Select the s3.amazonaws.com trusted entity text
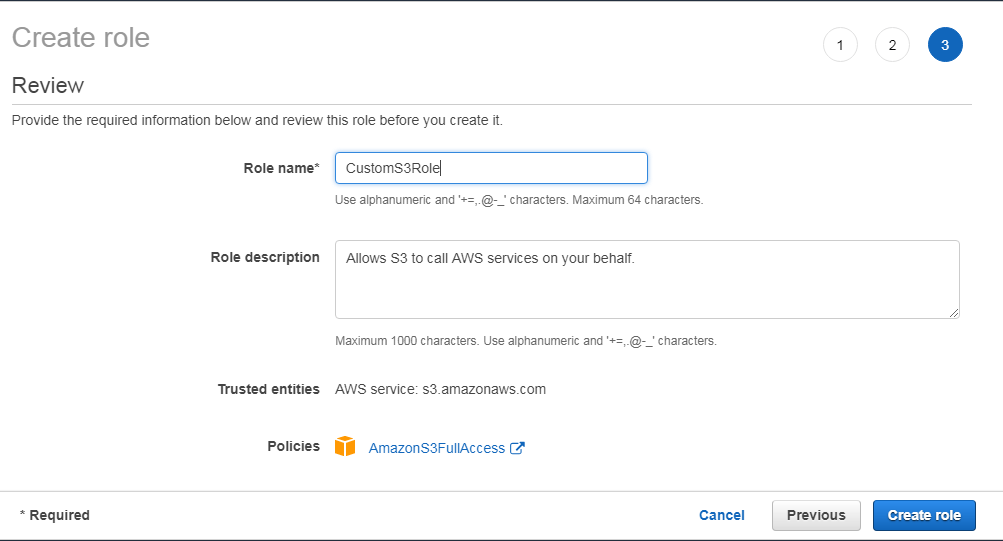Image resolution: width=1003 pixels, height=541 pixels. click(484, 389)
